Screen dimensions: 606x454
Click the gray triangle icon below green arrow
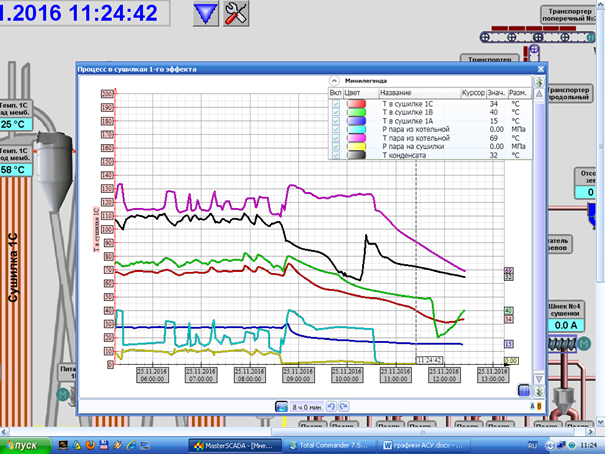point(540,95)
